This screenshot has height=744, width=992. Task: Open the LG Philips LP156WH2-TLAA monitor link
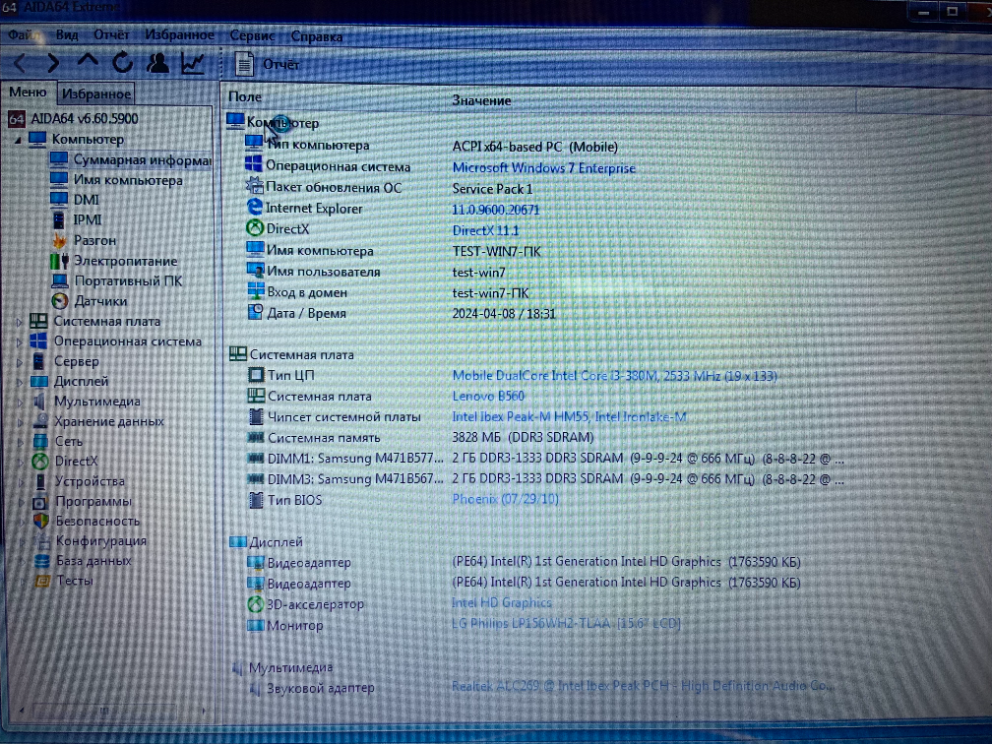pyautogui.click(x=566, y=623)
